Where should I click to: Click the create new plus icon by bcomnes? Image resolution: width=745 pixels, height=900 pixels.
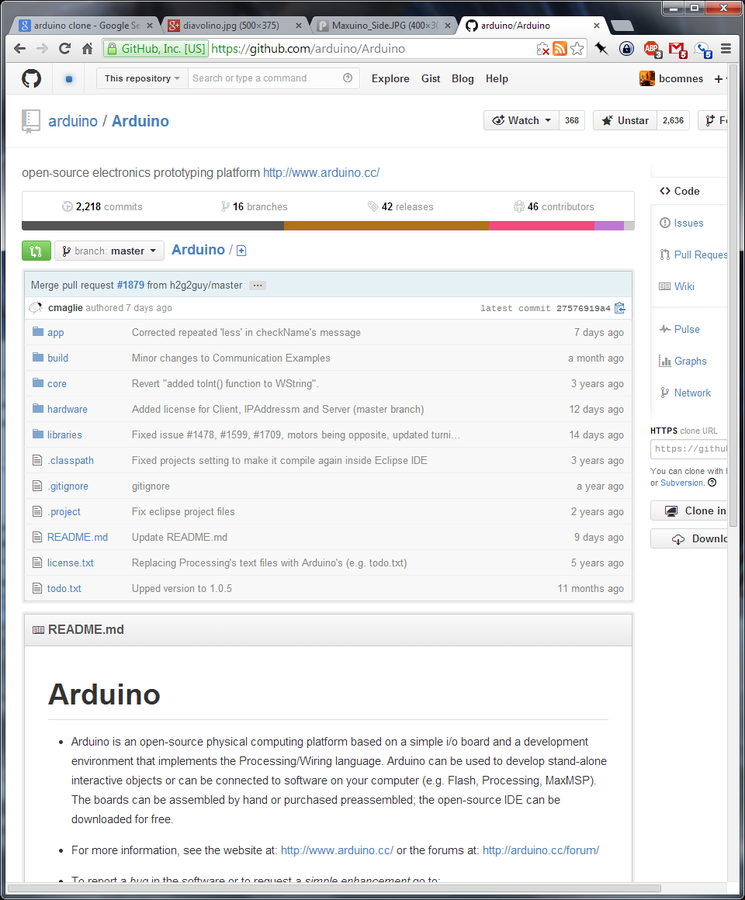(x=719, y=79)
